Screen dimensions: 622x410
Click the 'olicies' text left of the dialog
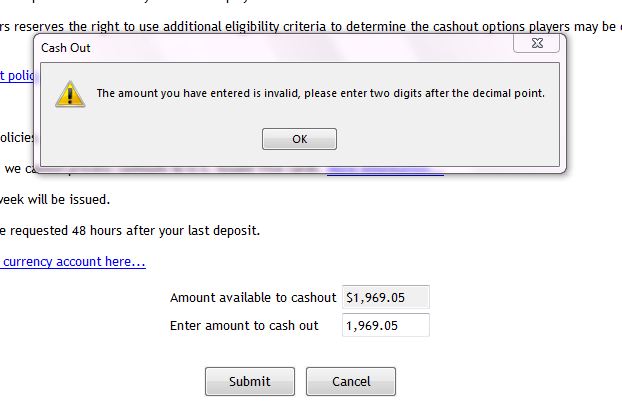[x=17, y=137]
